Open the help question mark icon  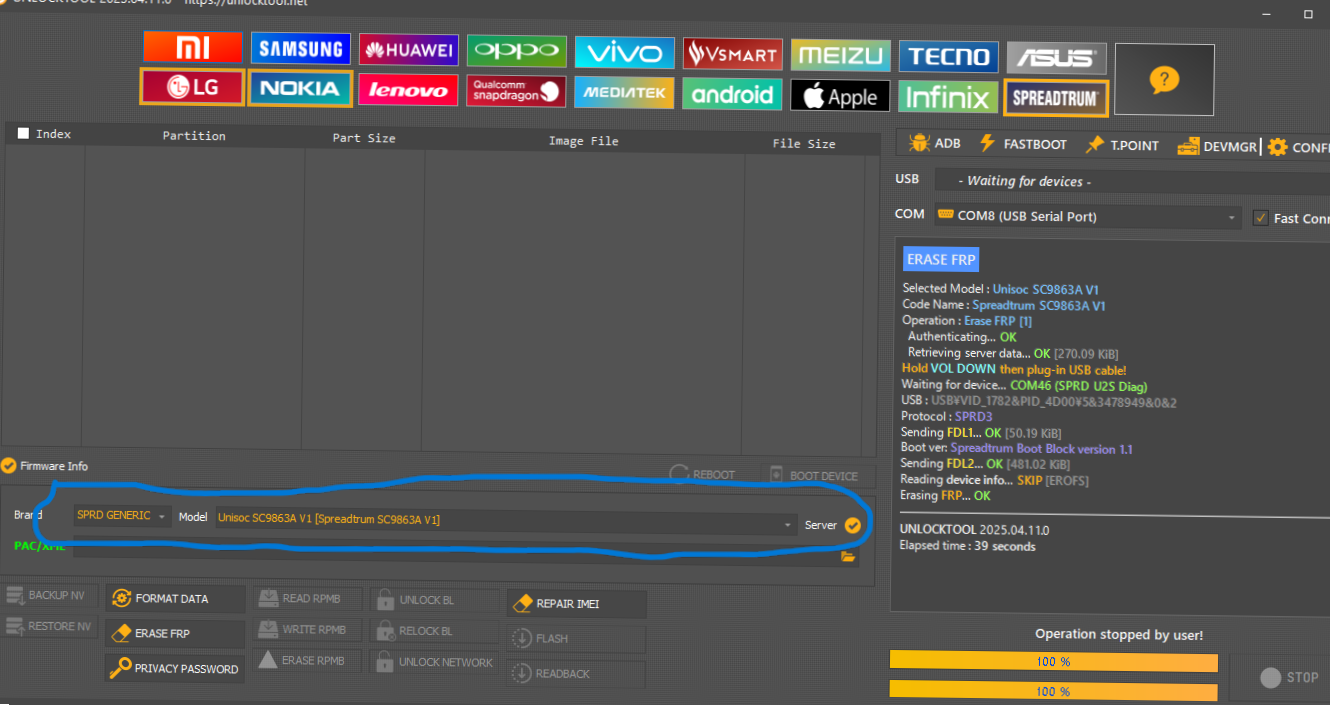[1164, 80]
